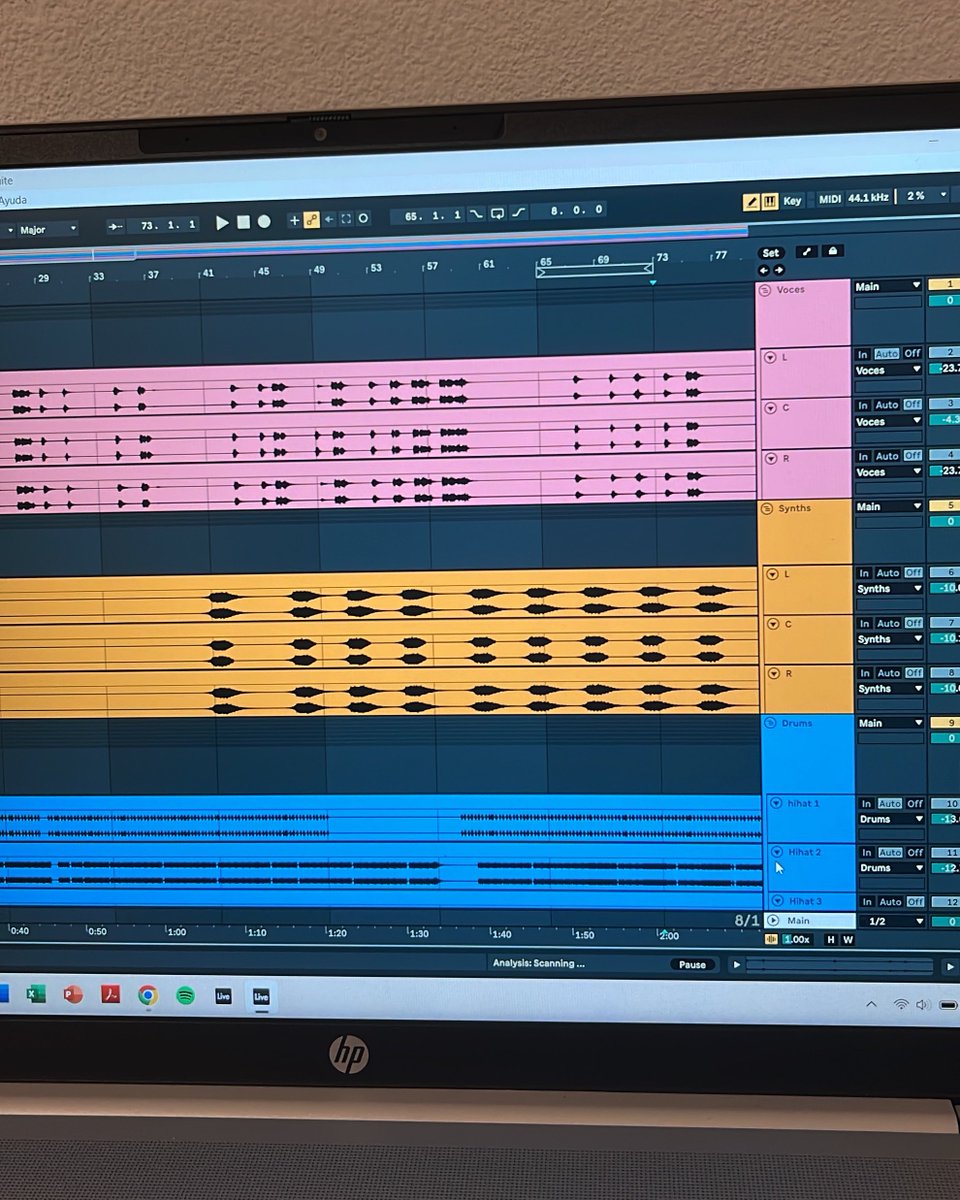Select the loop brace over bars 65-73
The height and width of the screenshot is (1200, 960).
tap(595, 270)
